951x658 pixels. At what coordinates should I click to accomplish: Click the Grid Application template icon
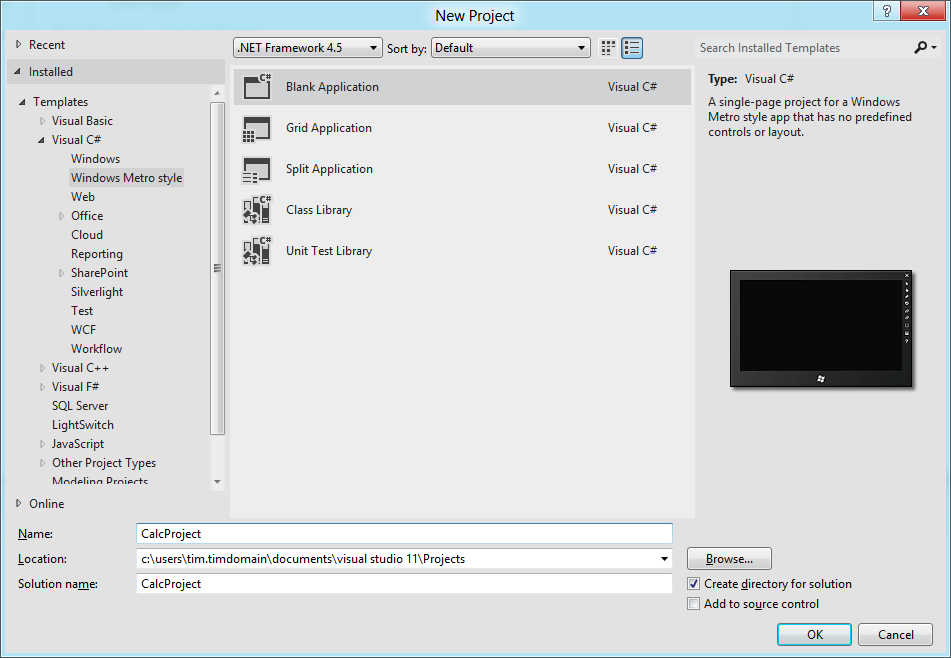coord(257,128)
